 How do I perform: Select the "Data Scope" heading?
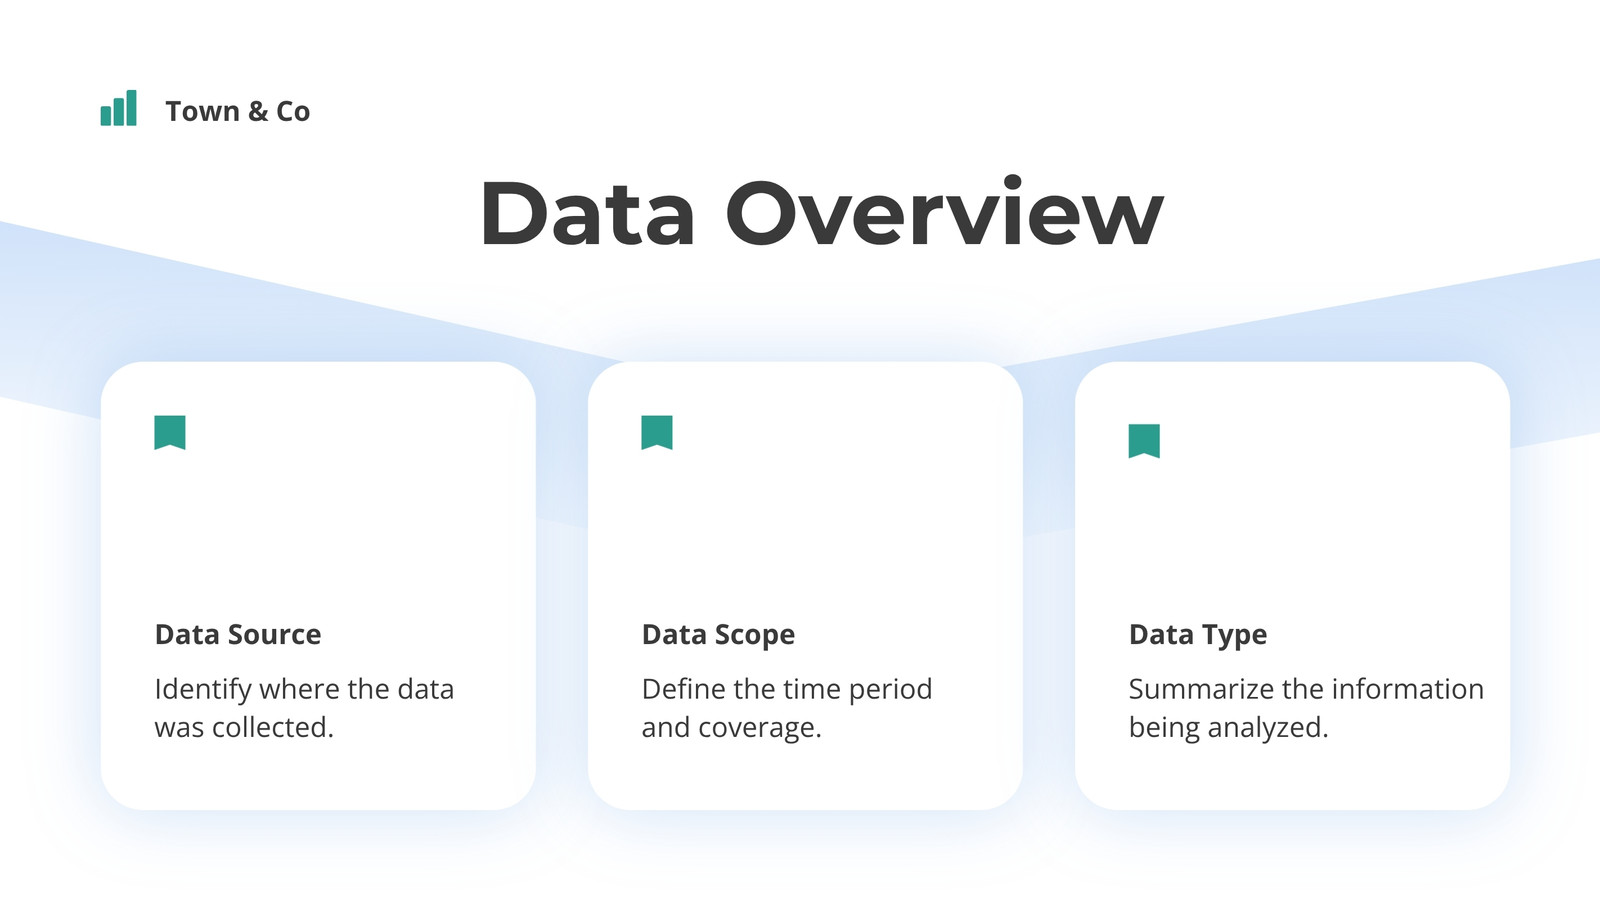pyautogui.click(x=718, y=636)
